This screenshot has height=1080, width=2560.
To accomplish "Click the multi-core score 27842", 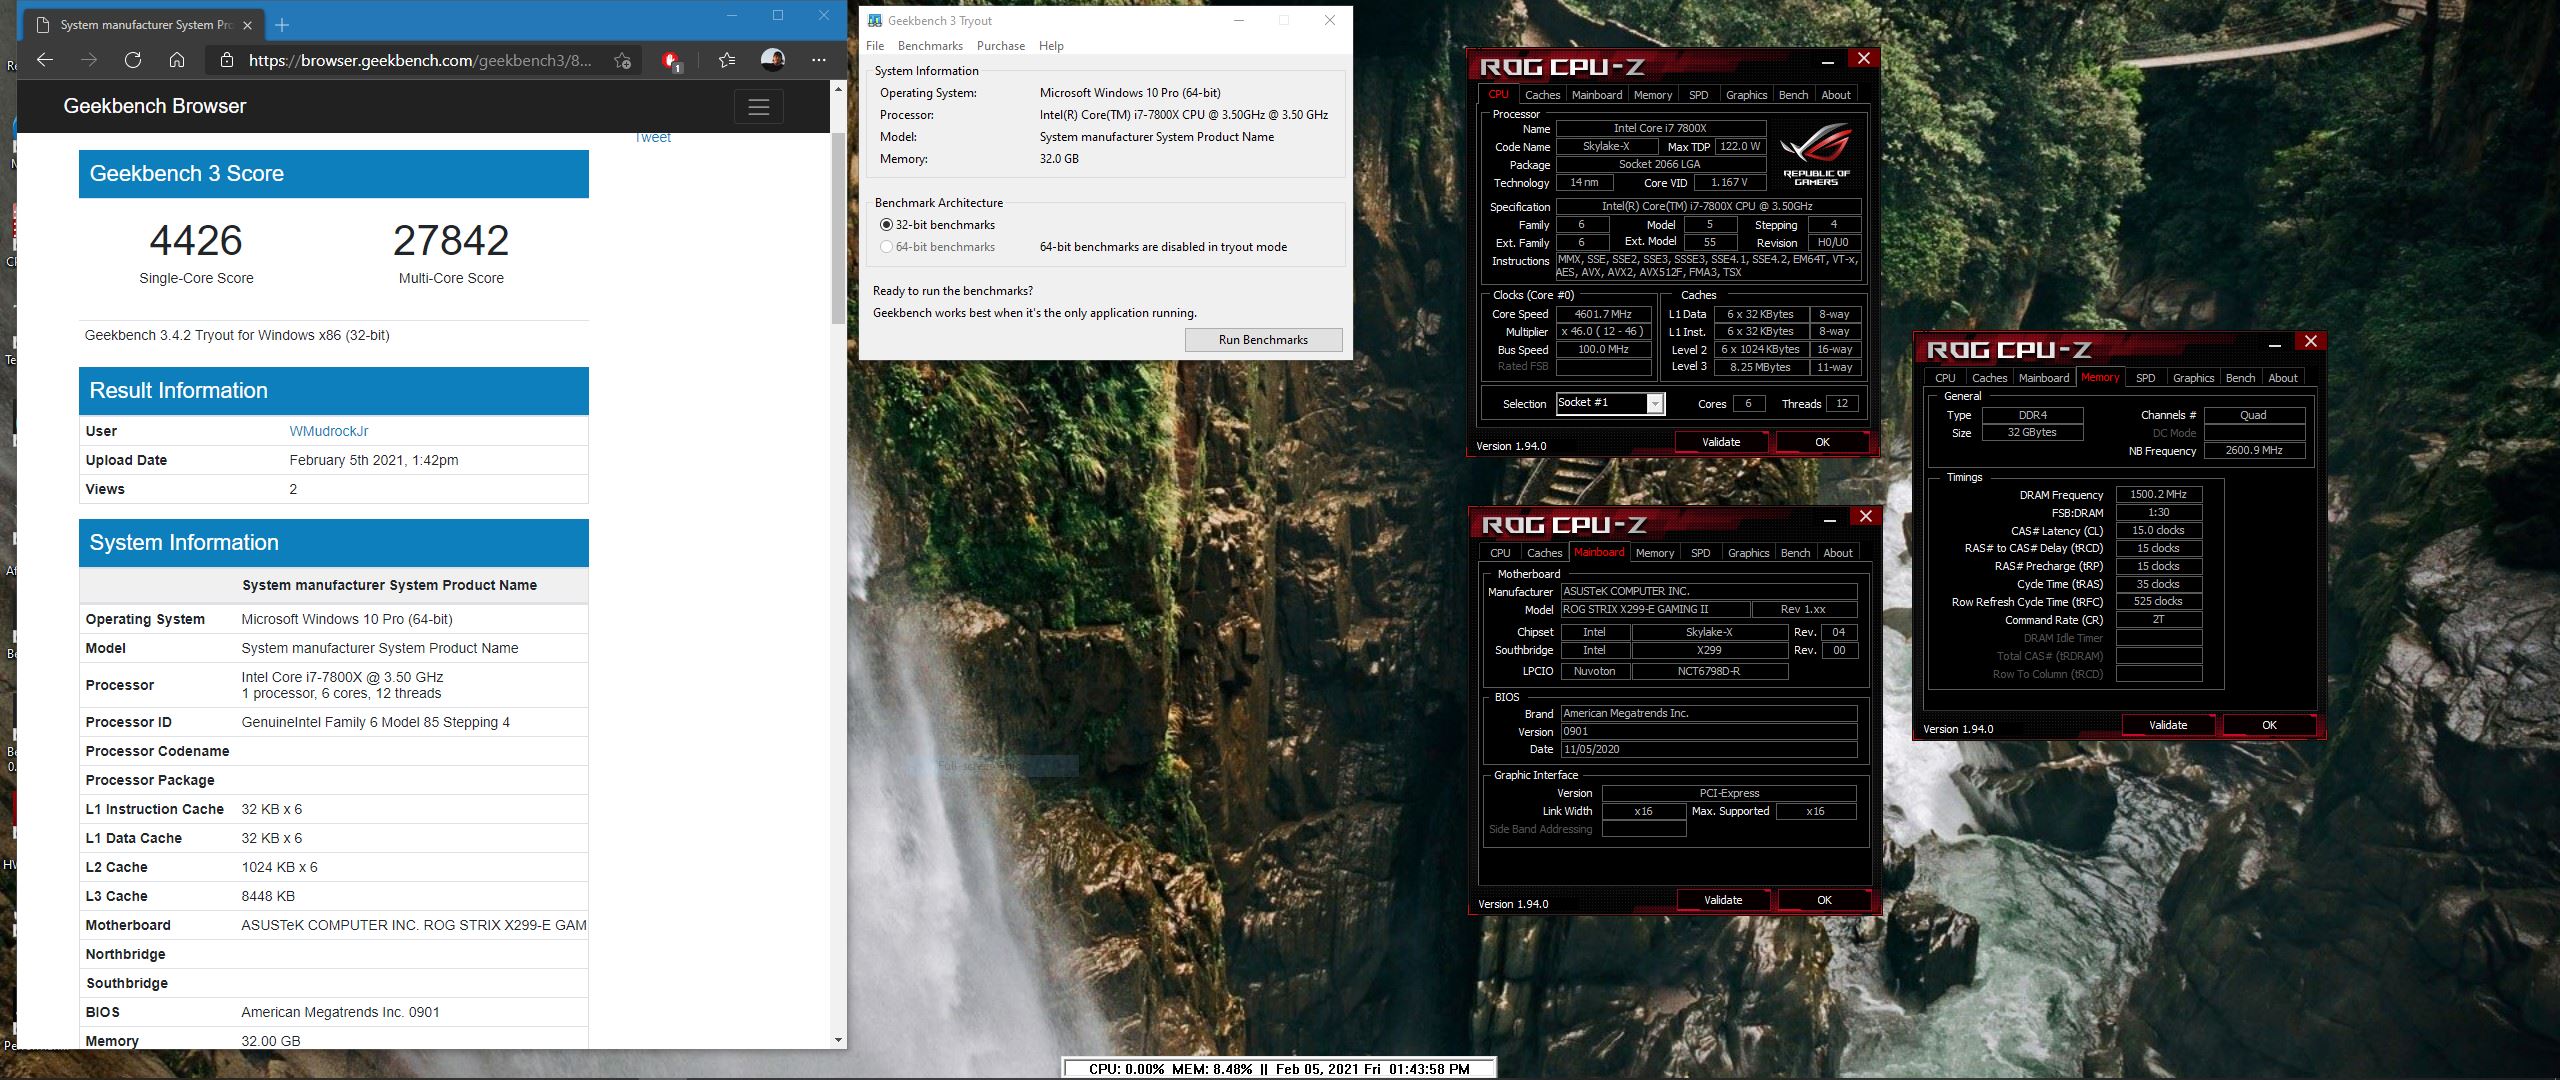I will point(451,241).
